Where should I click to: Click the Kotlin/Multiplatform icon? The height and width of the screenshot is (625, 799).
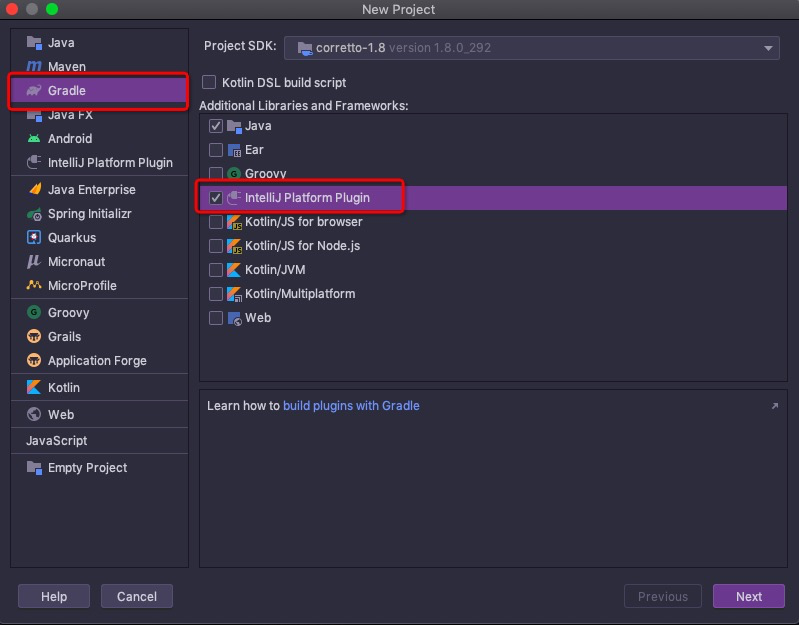point(234,294)
